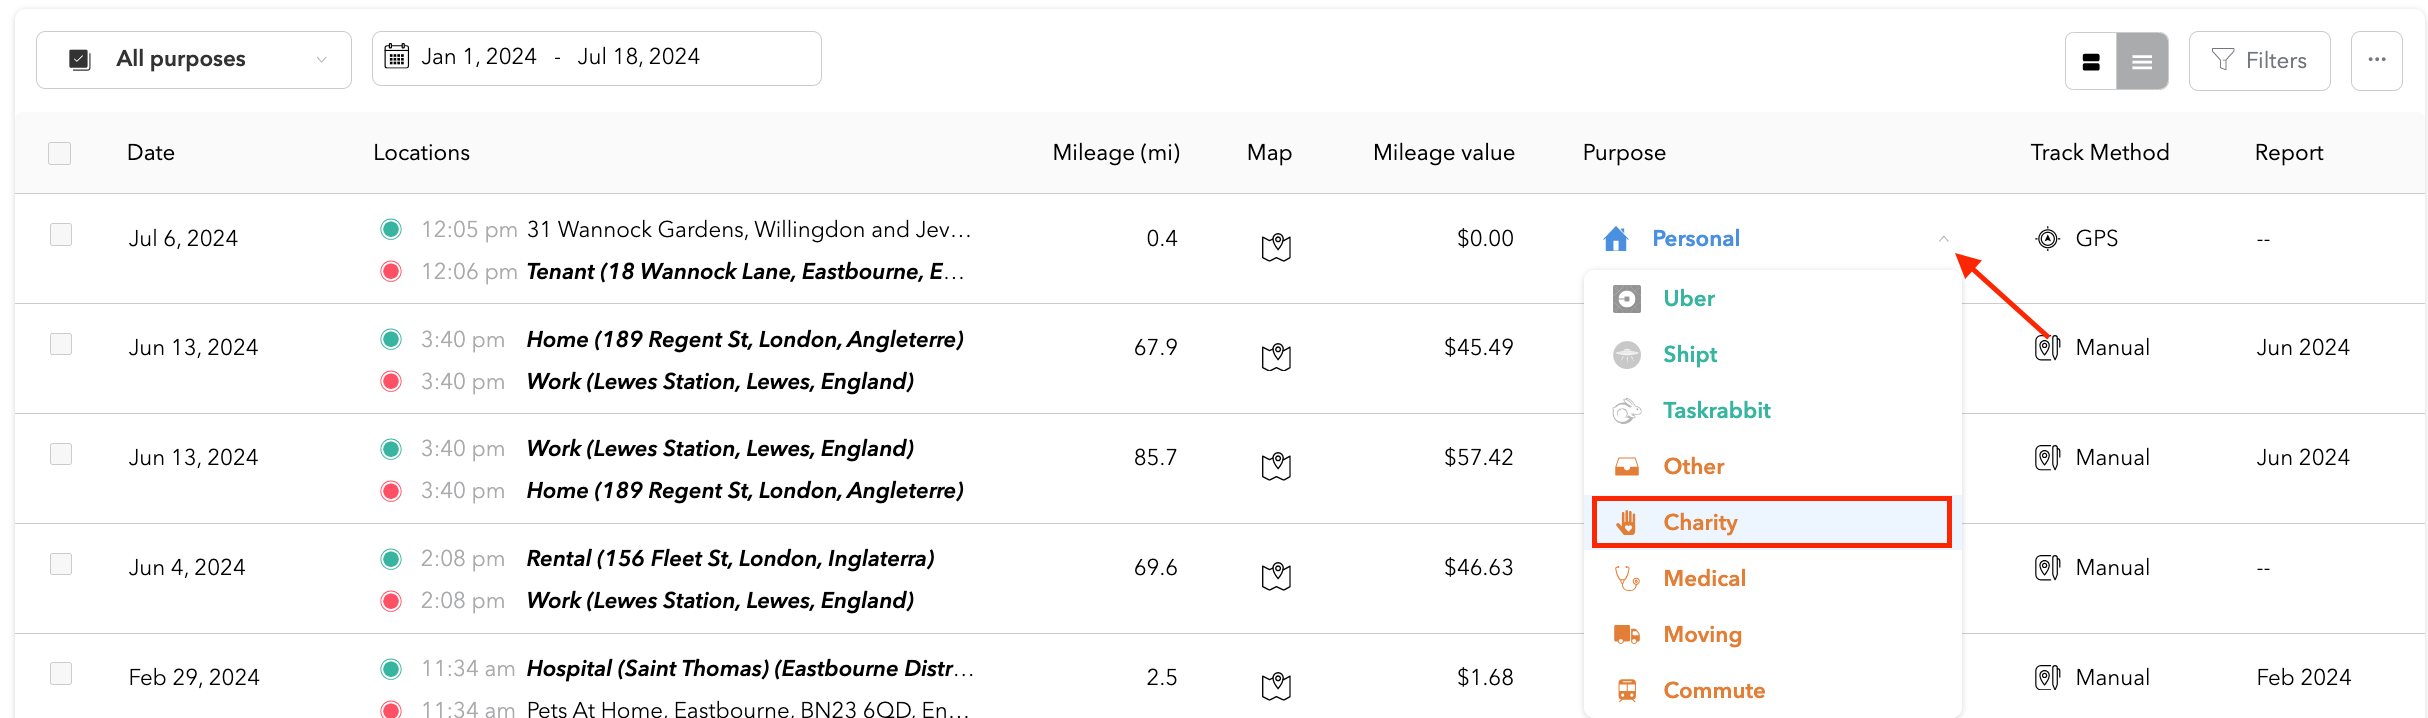Select the Jun 4, 2024 trip checkbox

[61, 564]
